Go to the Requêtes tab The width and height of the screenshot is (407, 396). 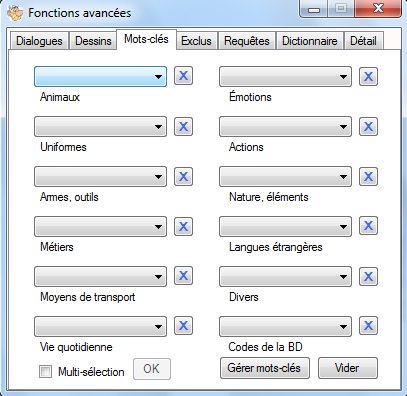pos(247,41)
